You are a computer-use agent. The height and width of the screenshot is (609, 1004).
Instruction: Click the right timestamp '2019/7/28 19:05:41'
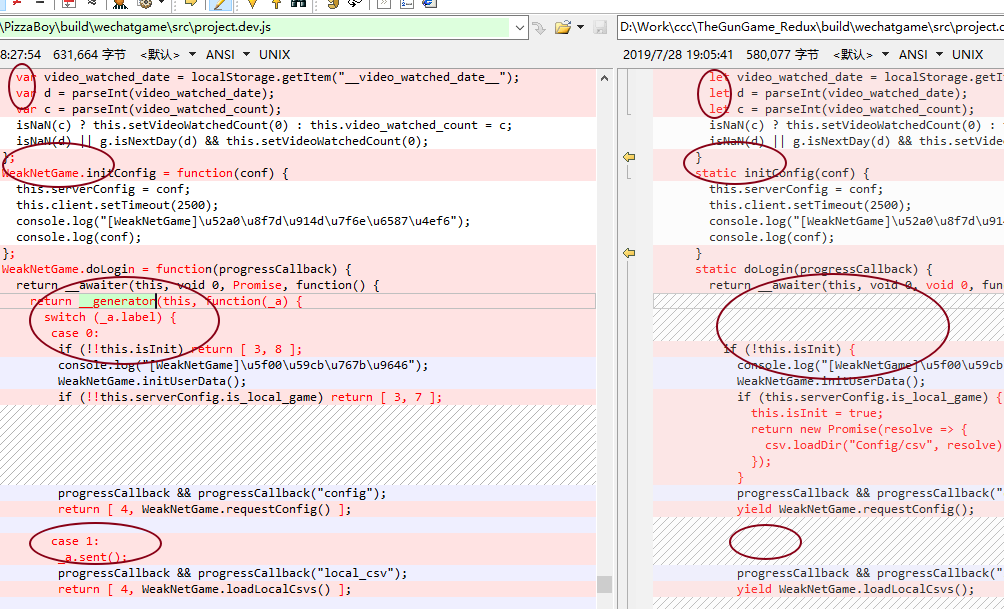point(678,54)
